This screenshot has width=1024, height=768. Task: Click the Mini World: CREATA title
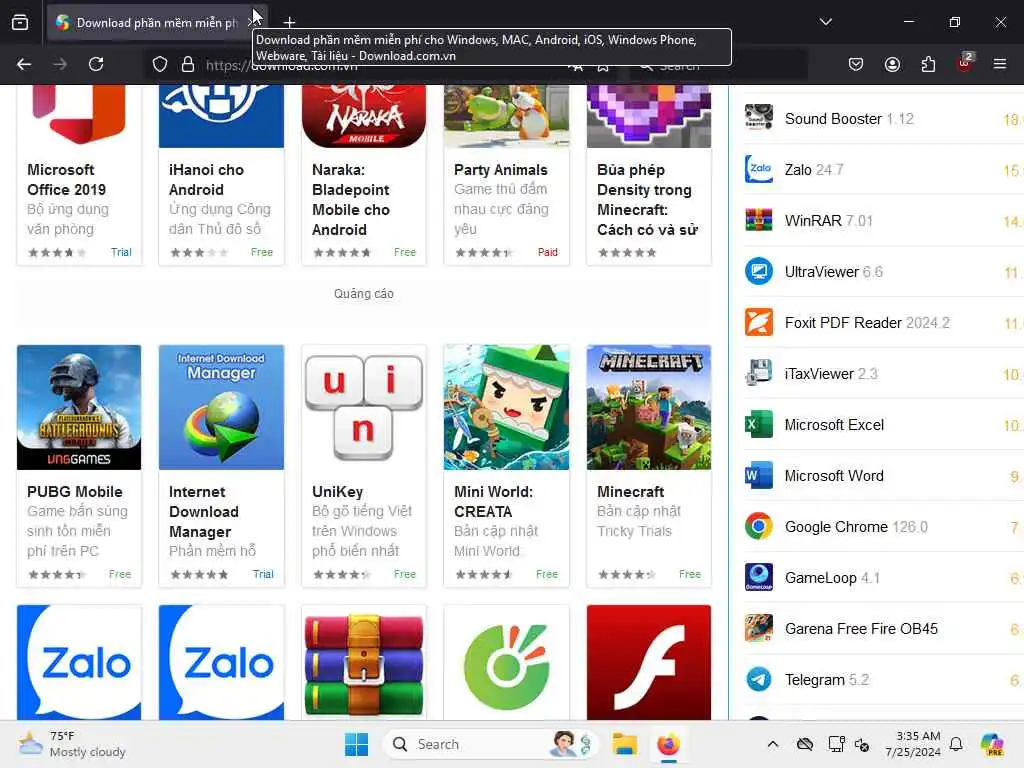tap(493, 502)
